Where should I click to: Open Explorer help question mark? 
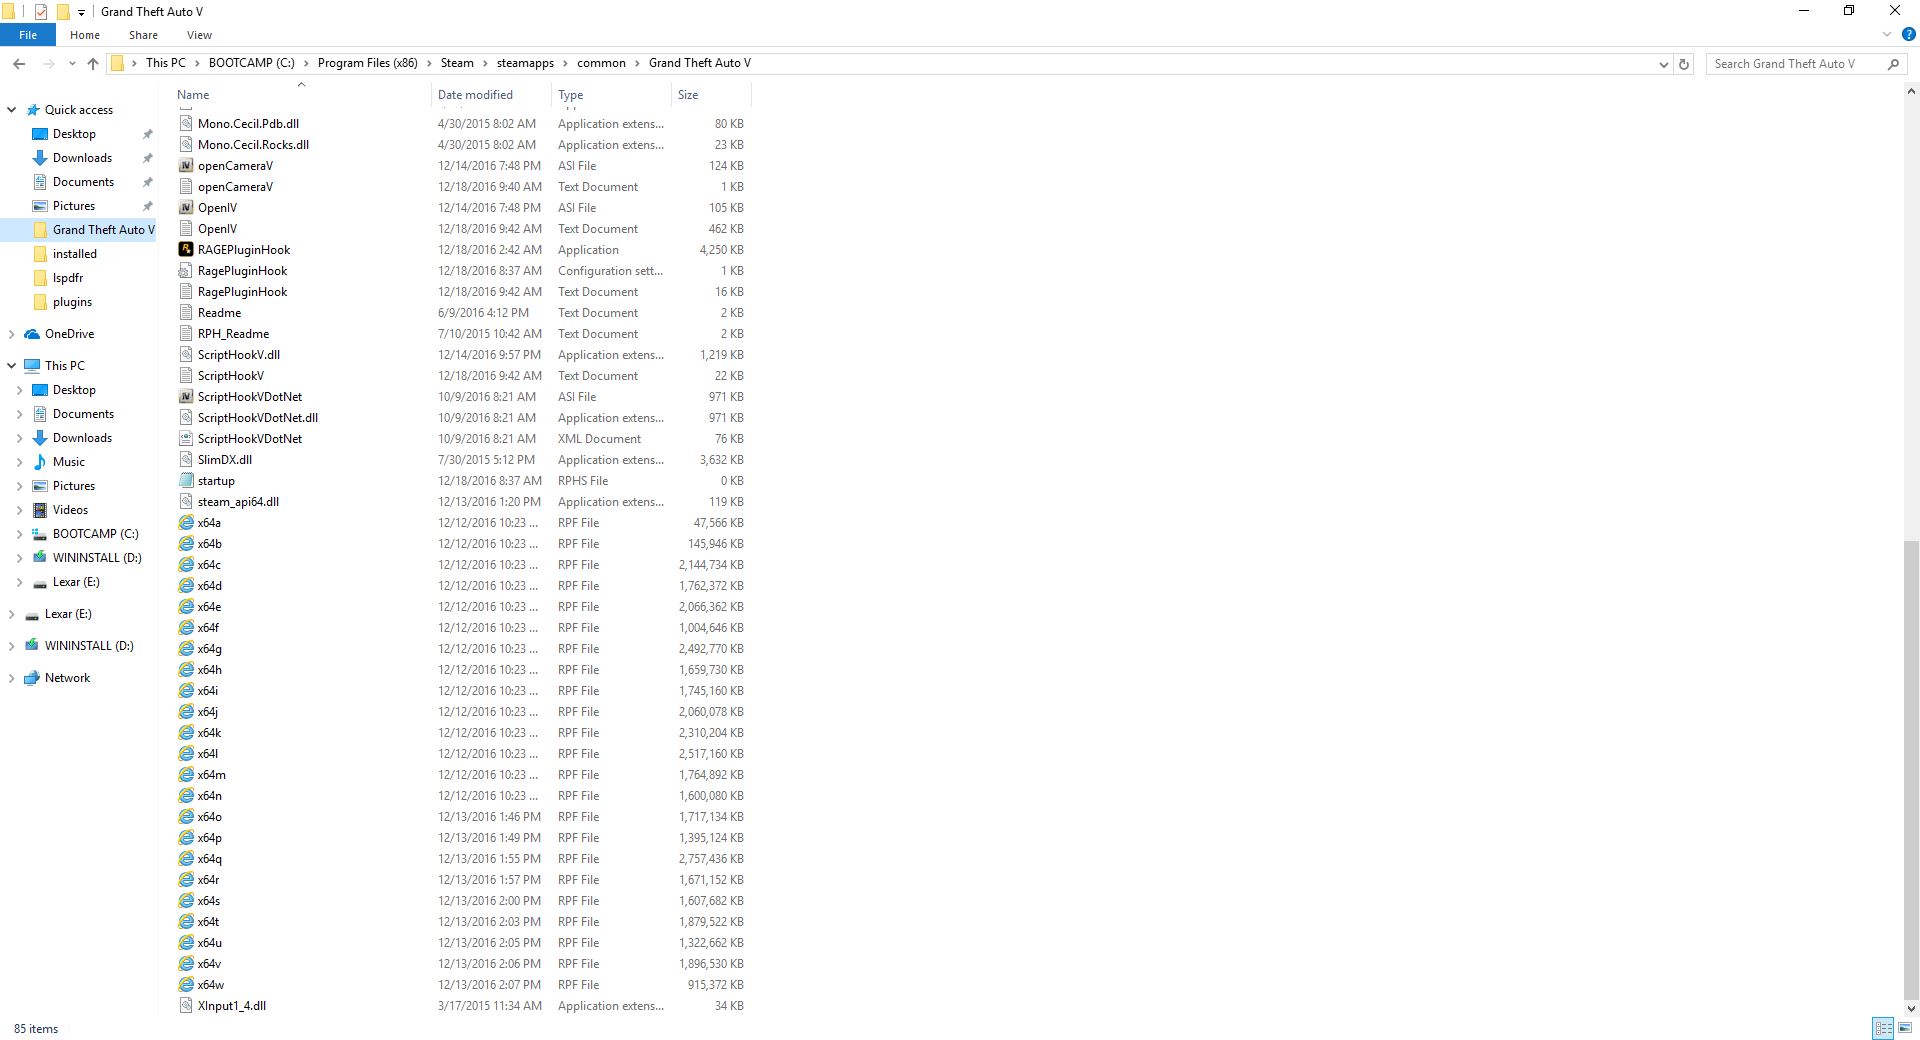(x=1908, y=34)
